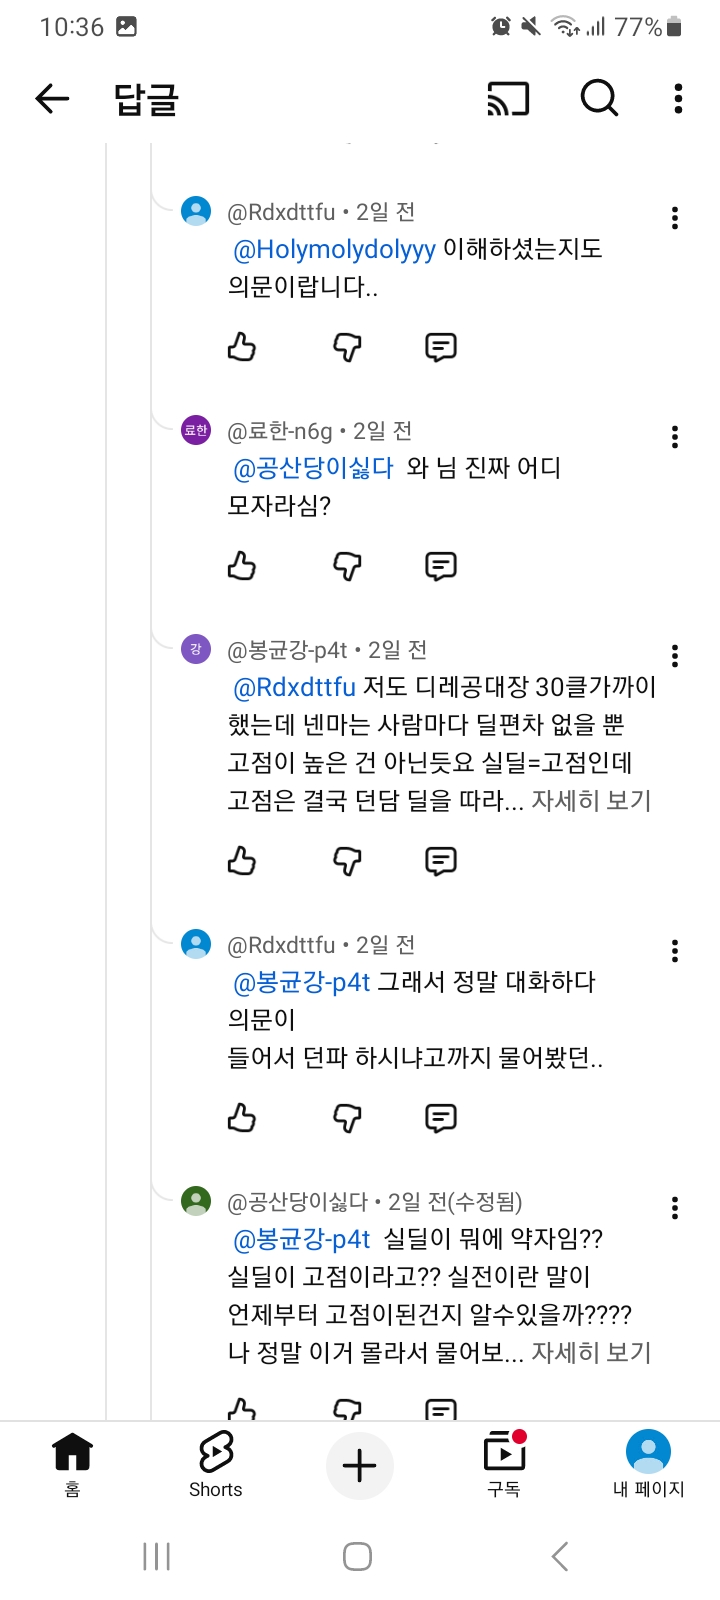720x1600 pixels.
Task: Reply to the 그래서 정말 대화하다 comment
Action: 441,1117
